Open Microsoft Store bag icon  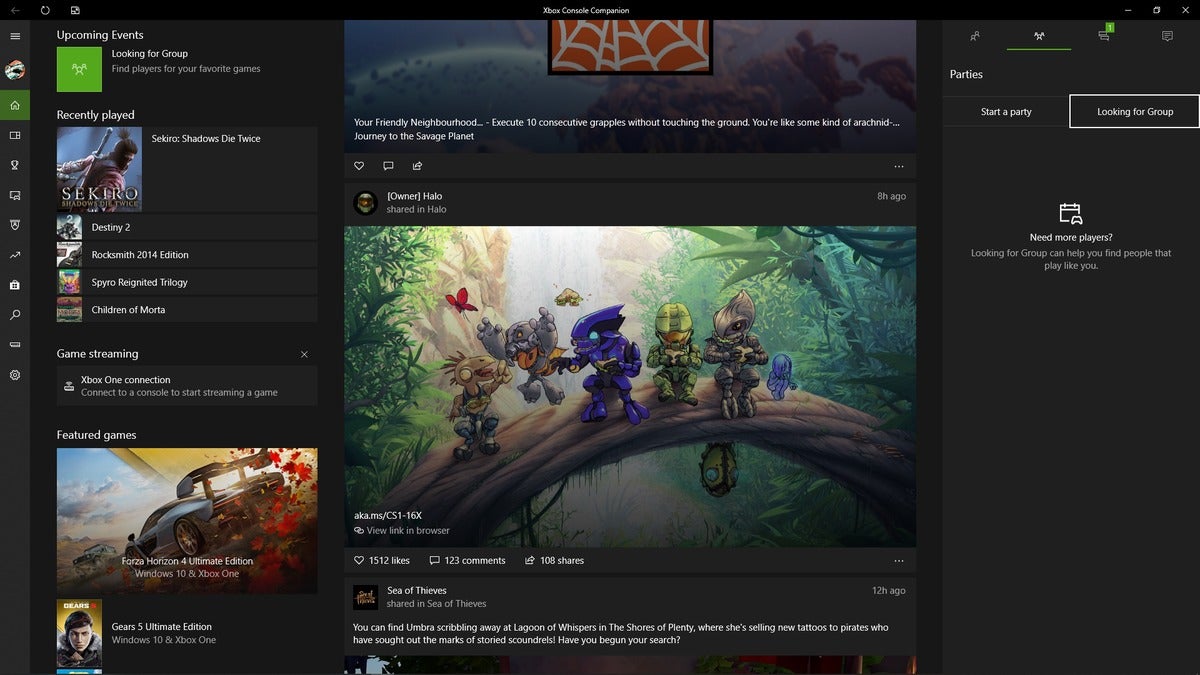[15, 285]
